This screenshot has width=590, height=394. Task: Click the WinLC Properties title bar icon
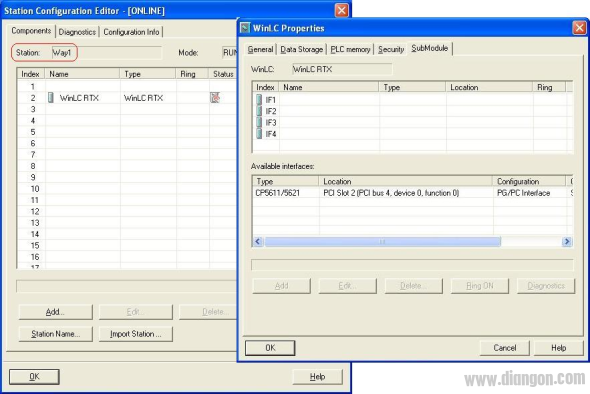tap(245, 28)
